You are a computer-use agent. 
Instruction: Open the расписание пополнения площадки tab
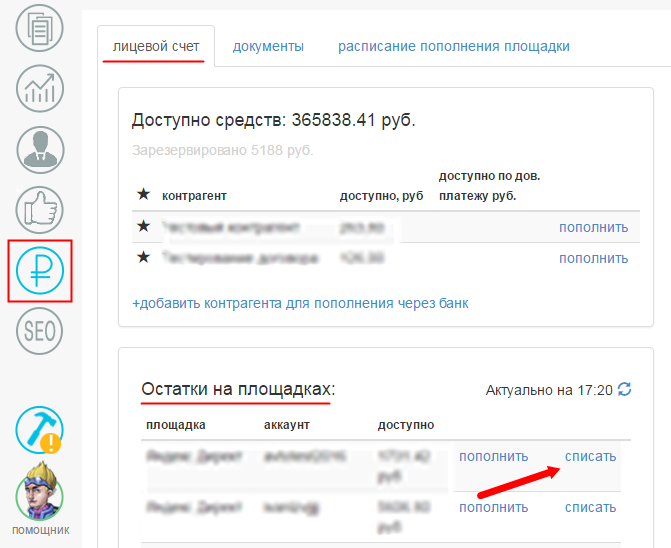(x=454, y=46)
